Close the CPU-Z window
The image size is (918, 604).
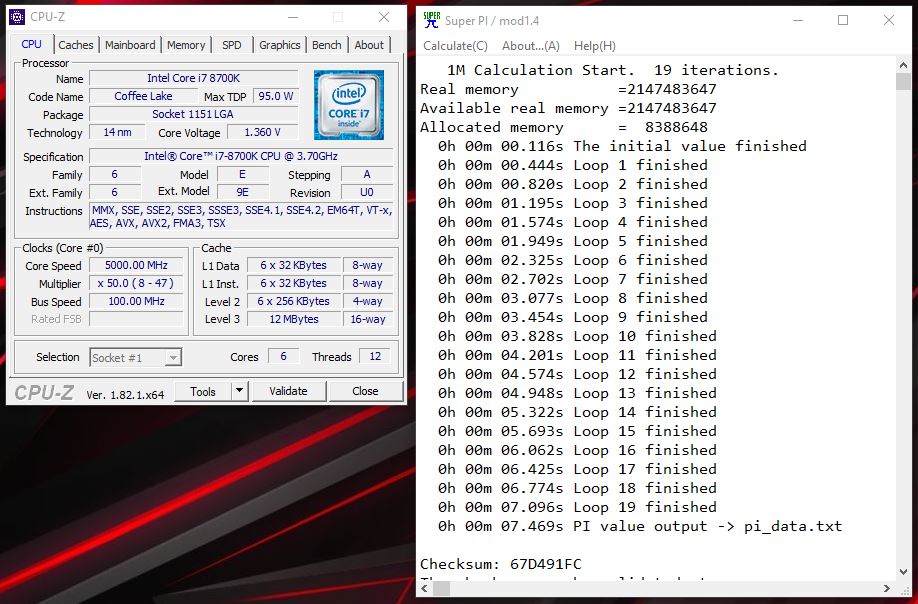384,17
